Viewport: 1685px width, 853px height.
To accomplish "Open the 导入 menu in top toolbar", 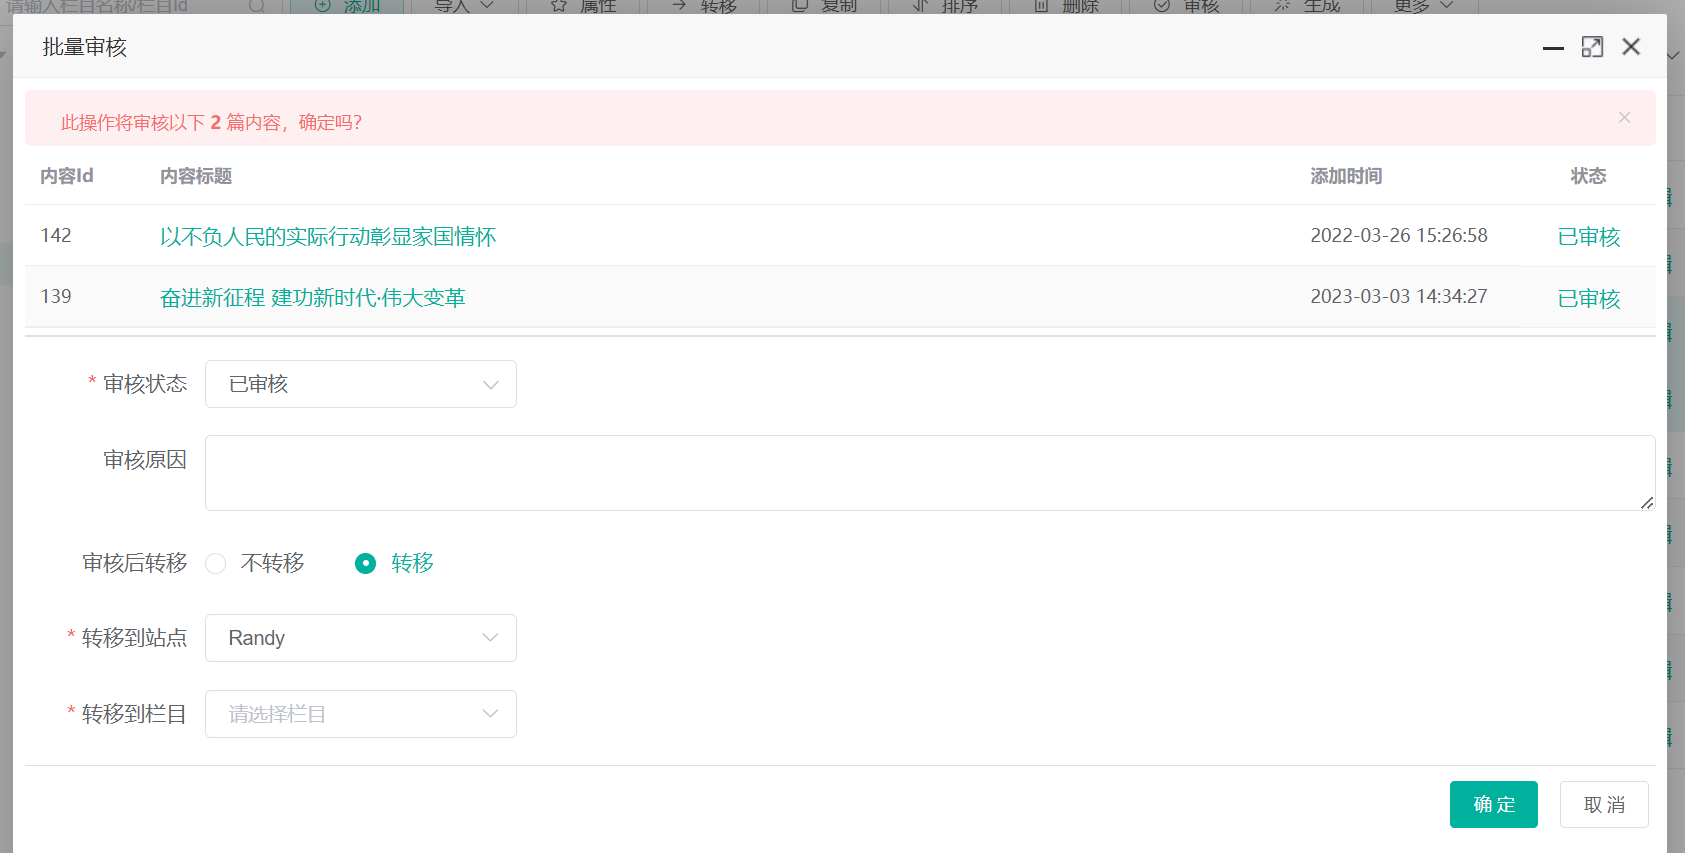I will (x=464, y=7).
